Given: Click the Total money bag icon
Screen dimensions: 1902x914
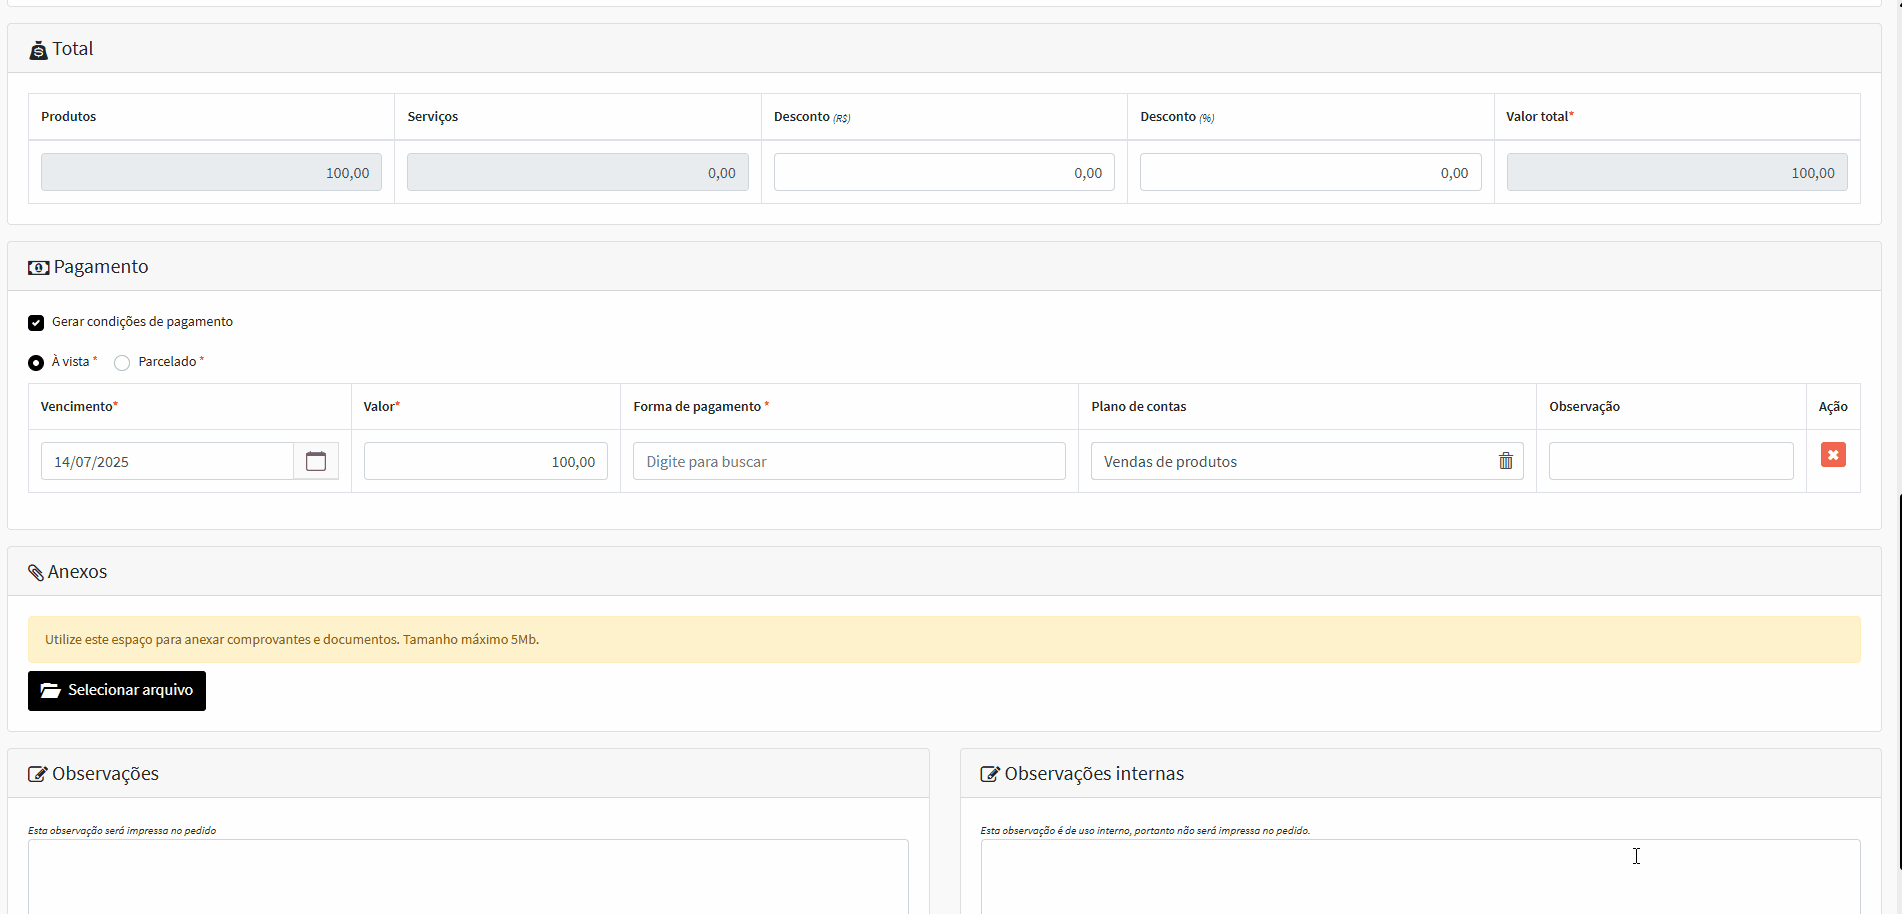Looking at the screenshot, I should [38, 50].
